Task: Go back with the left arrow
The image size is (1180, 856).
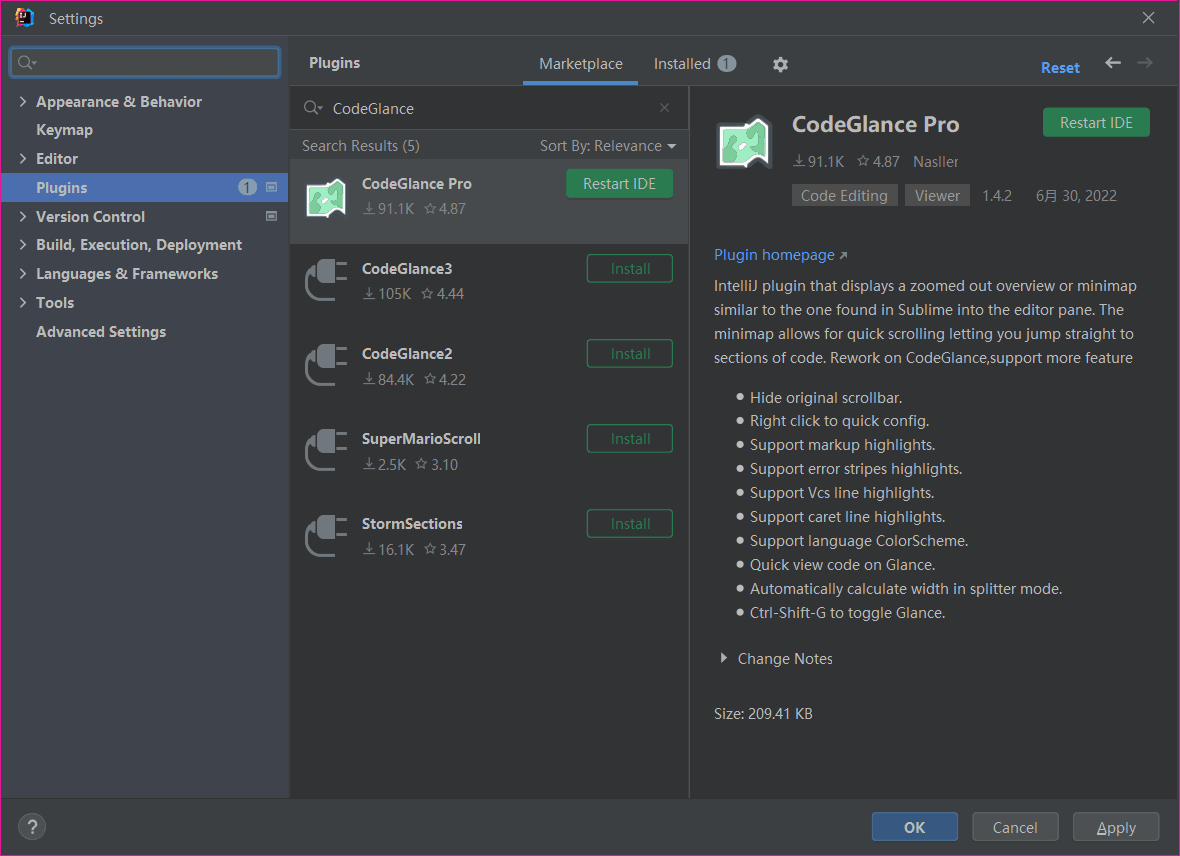Action: (x=1113, y=63)
